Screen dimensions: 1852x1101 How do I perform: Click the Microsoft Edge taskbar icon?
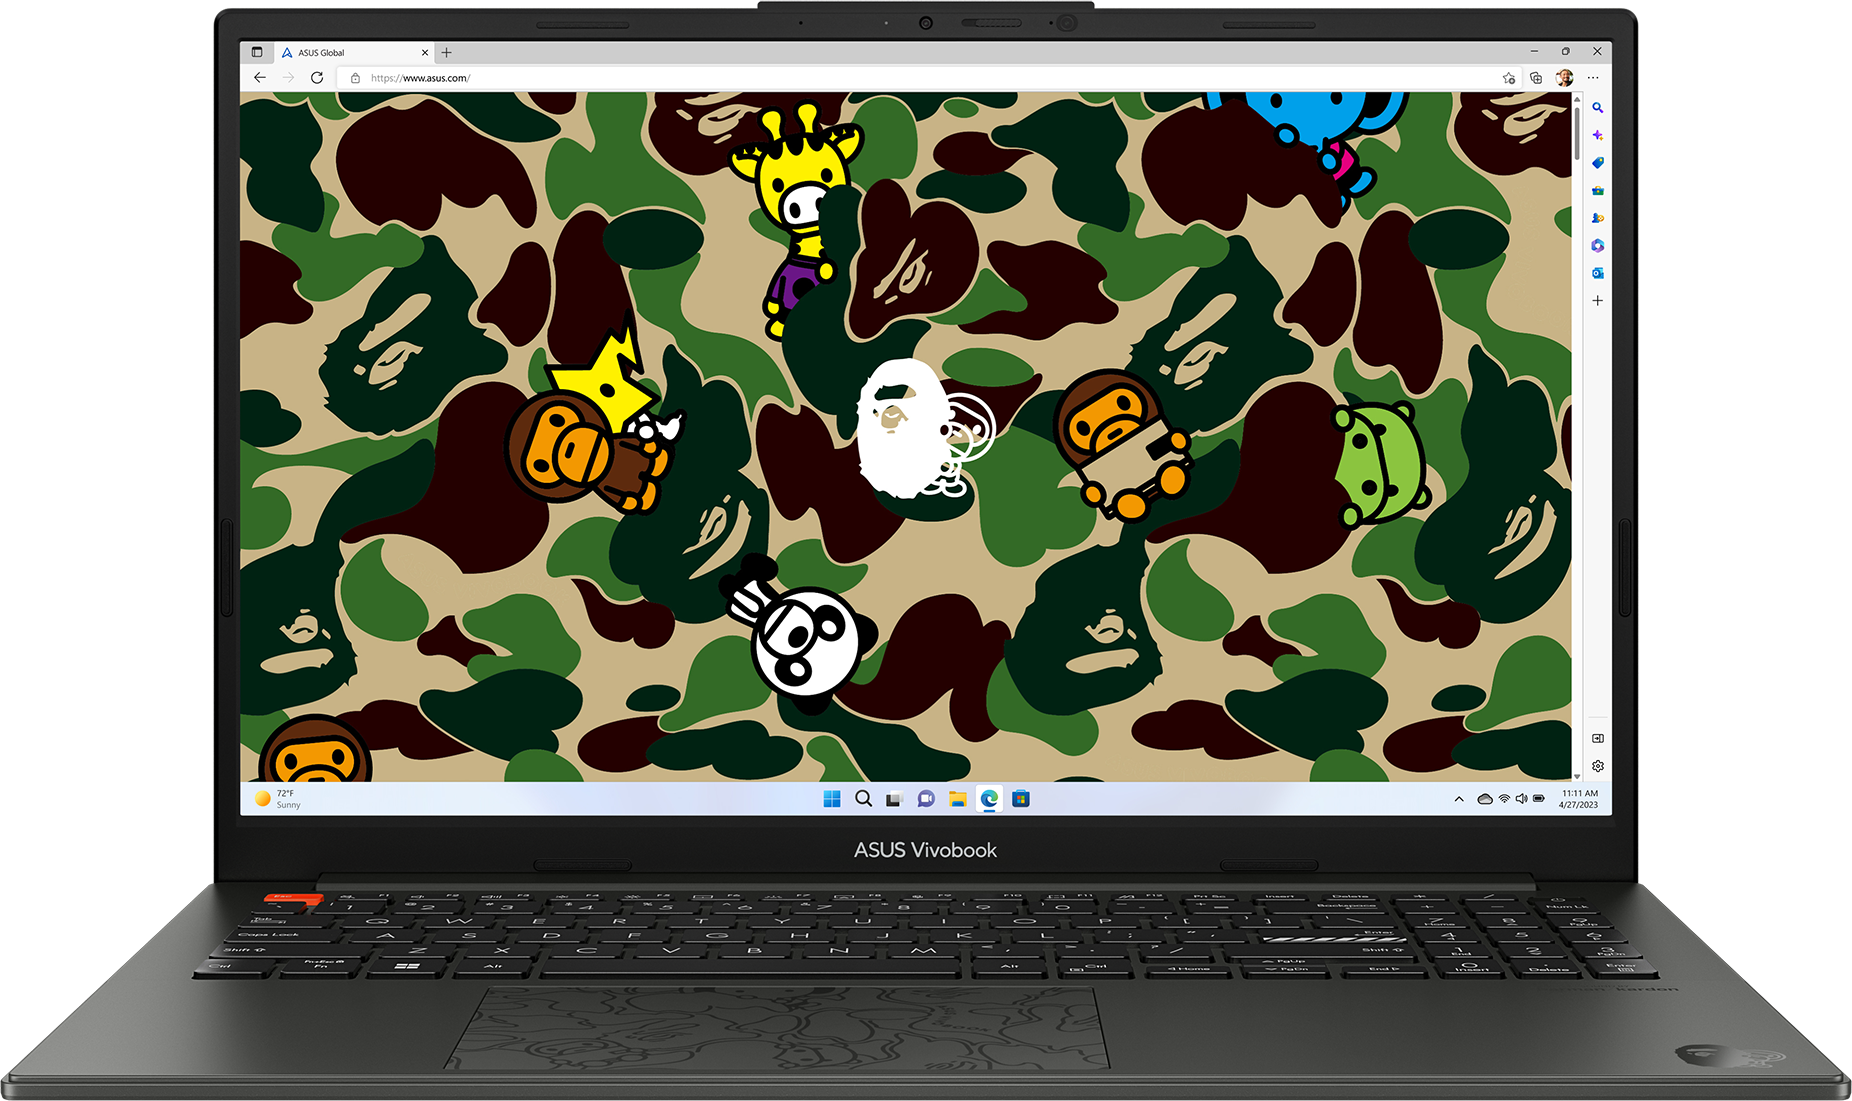pos(989,799)
